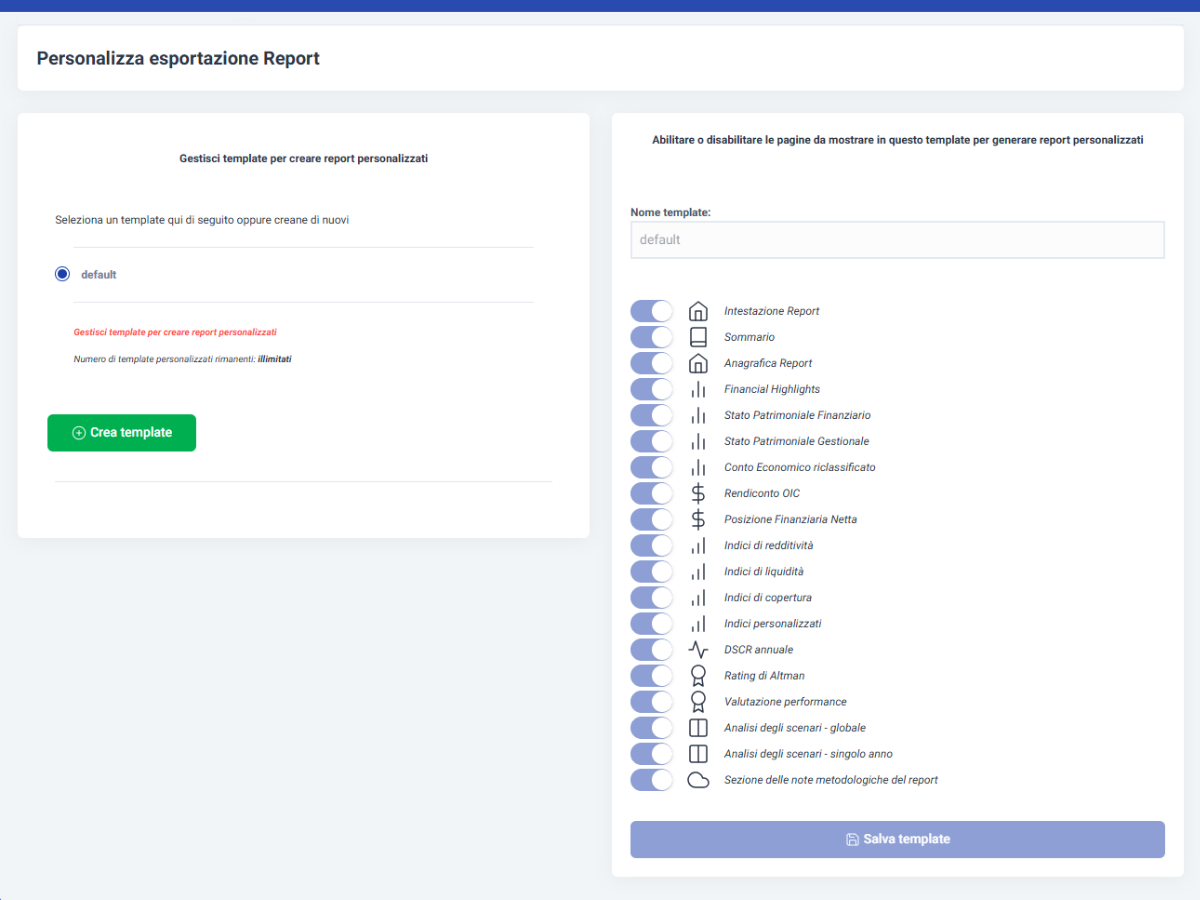Click the house icon beside Anagrafica Report
Viewport: 1200px width, 900px height.
pos(698,363)
